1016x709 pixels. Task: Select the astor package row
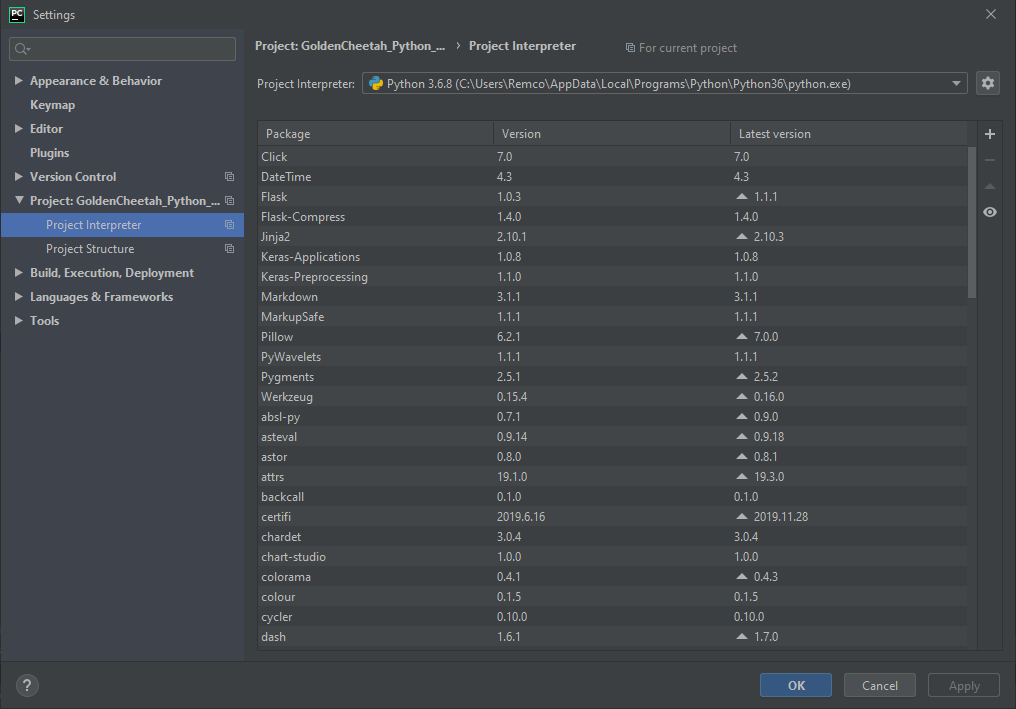(612, 457)
